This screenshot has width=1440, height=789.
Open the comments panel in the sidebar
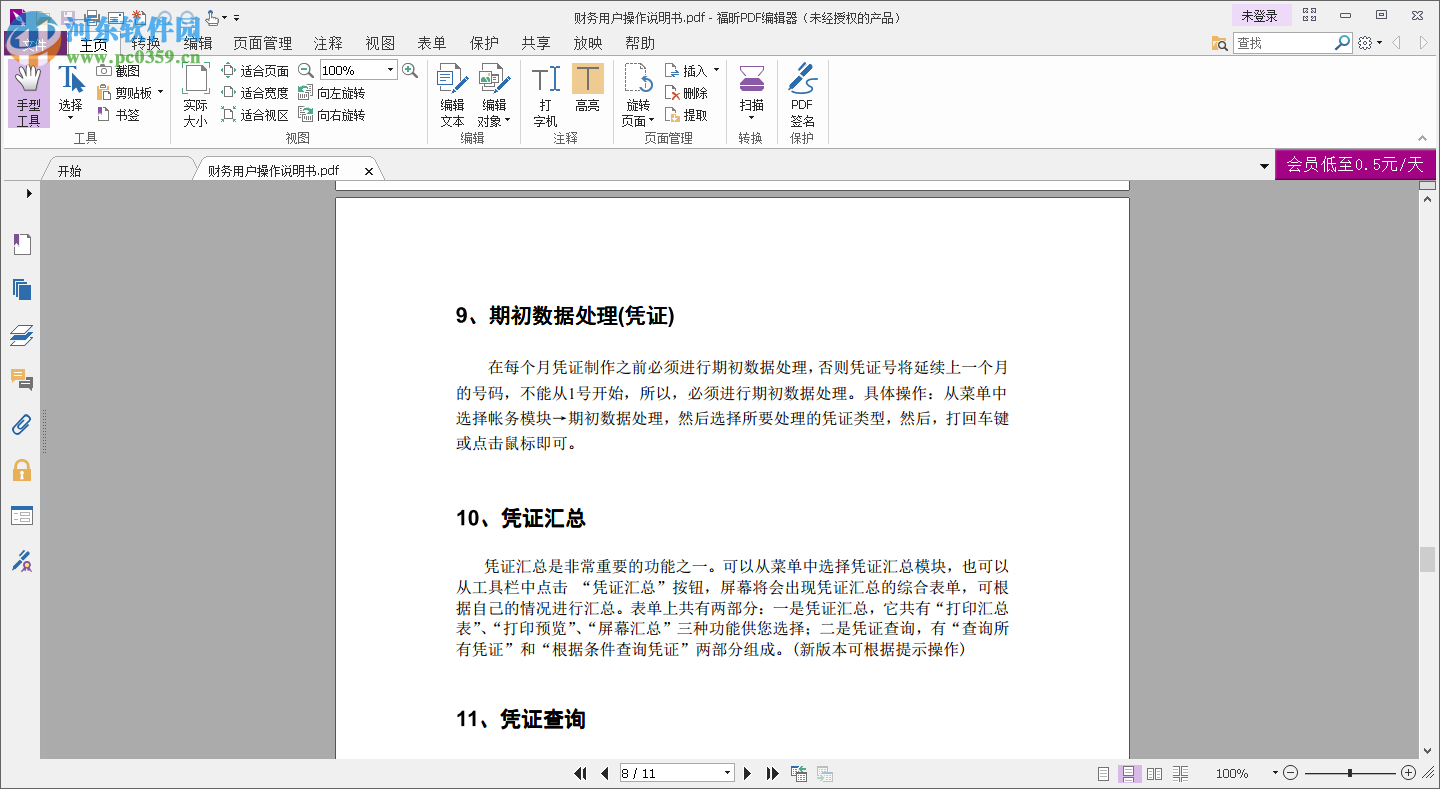22,380
